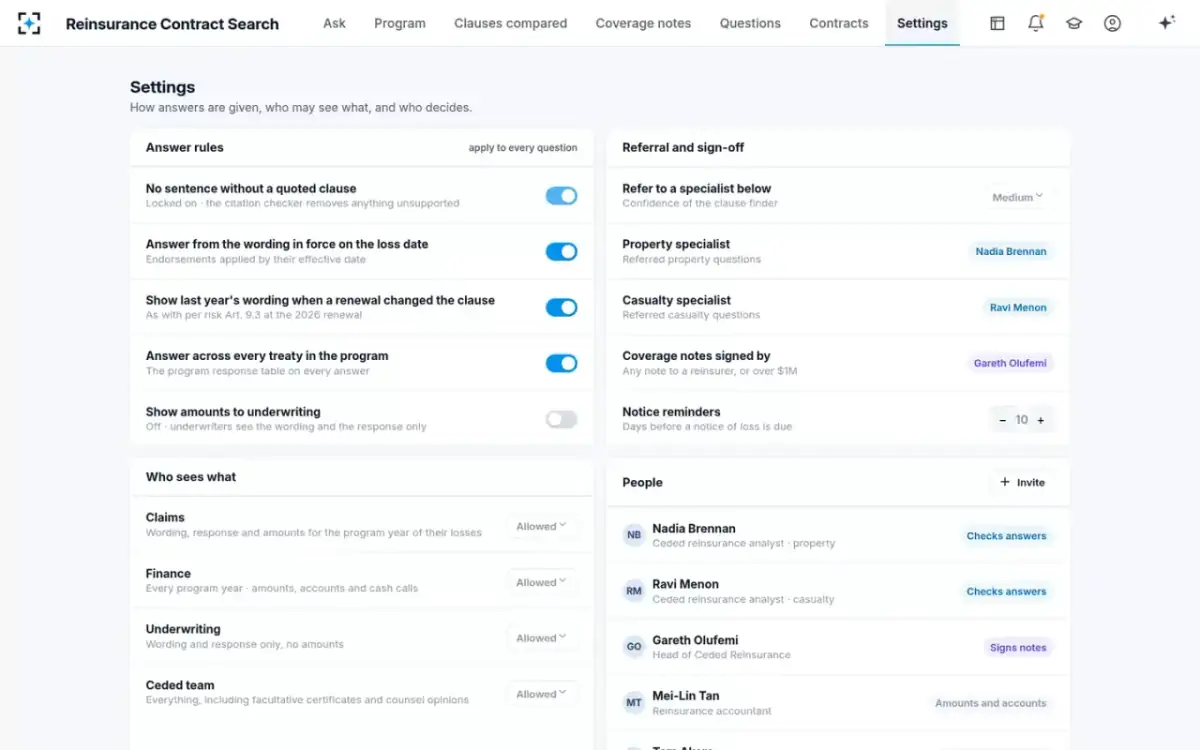Select the Settings tab
Screen dimensions: 1200x750
pyautogui.click(x=922, y=23)
